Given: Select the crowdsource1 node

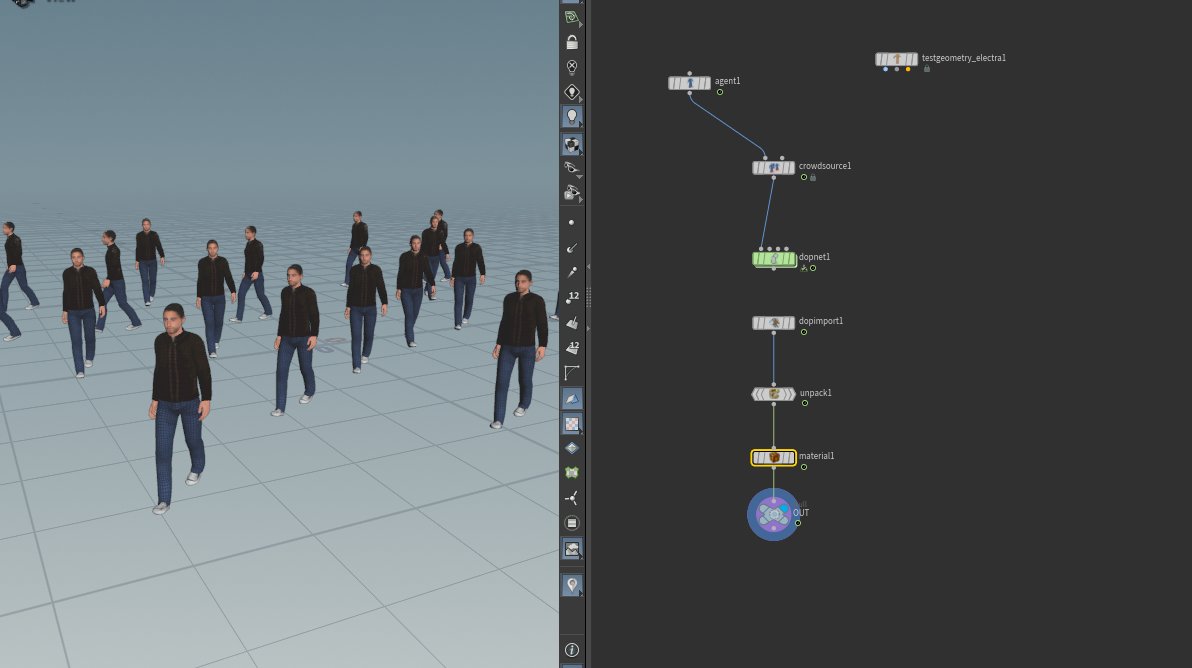Looking at the screenshot, I should pos(774,167).
